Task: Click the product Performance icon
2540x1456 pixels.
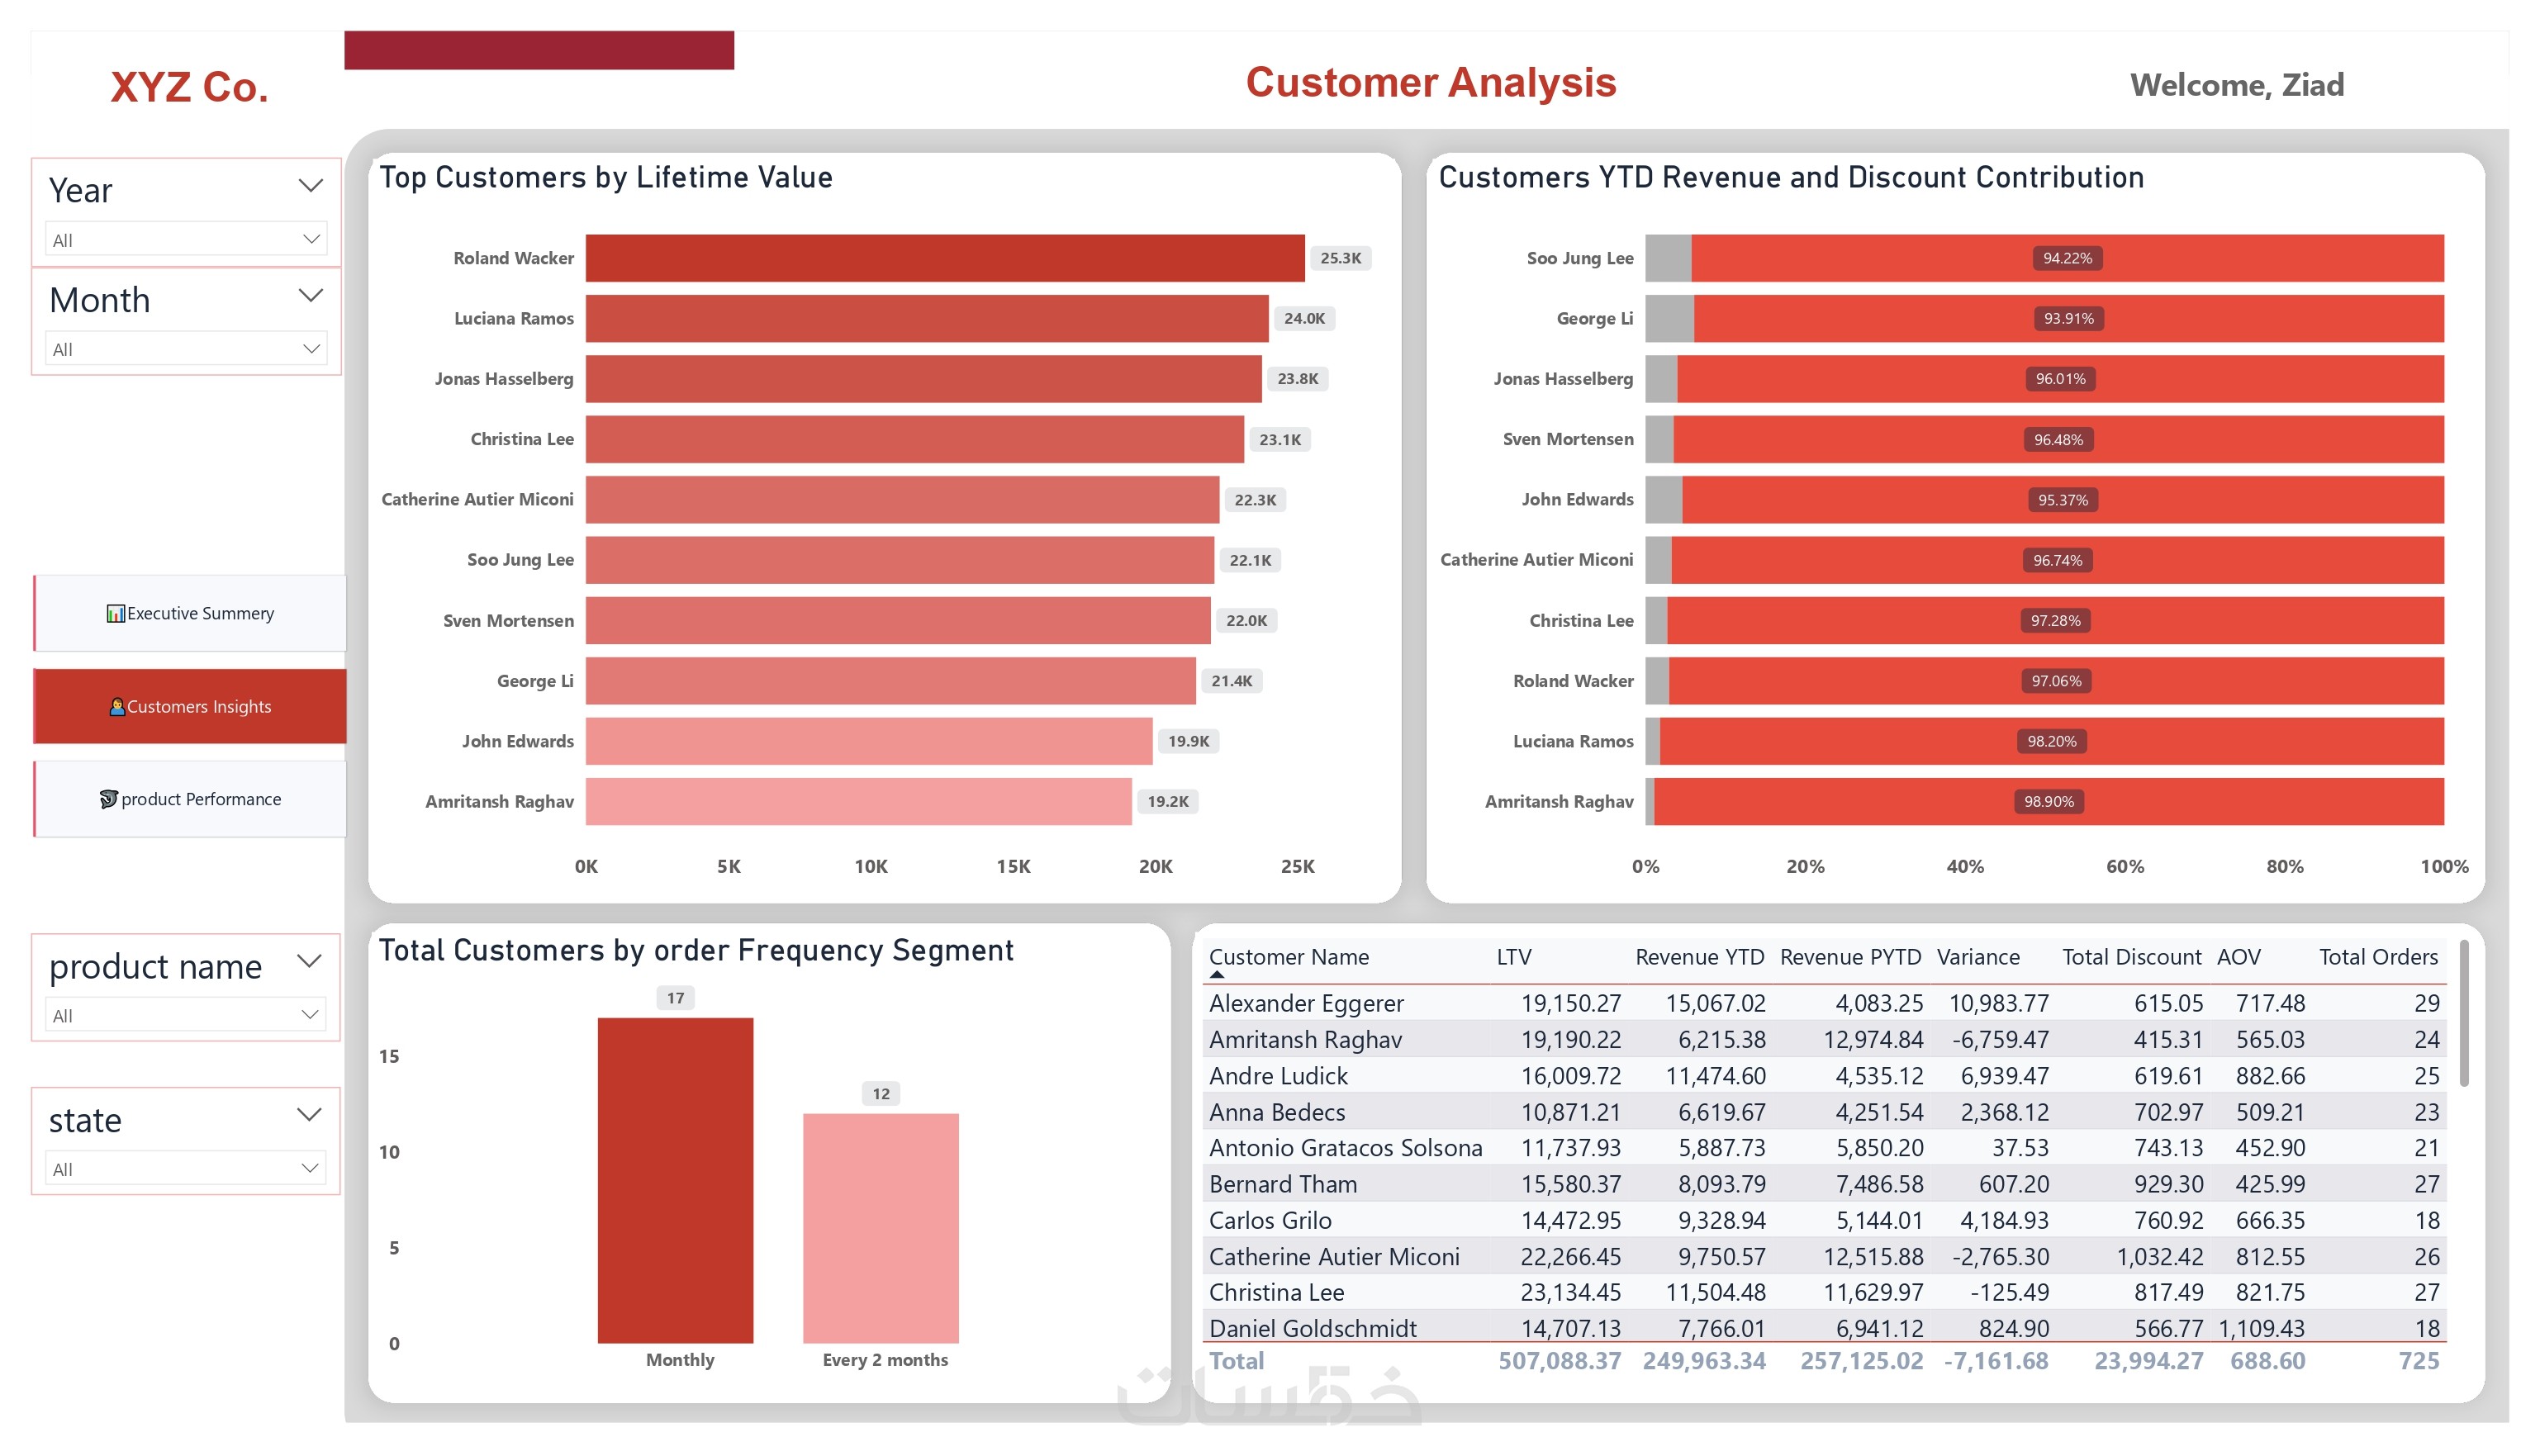Action: (x=108, y=799)
